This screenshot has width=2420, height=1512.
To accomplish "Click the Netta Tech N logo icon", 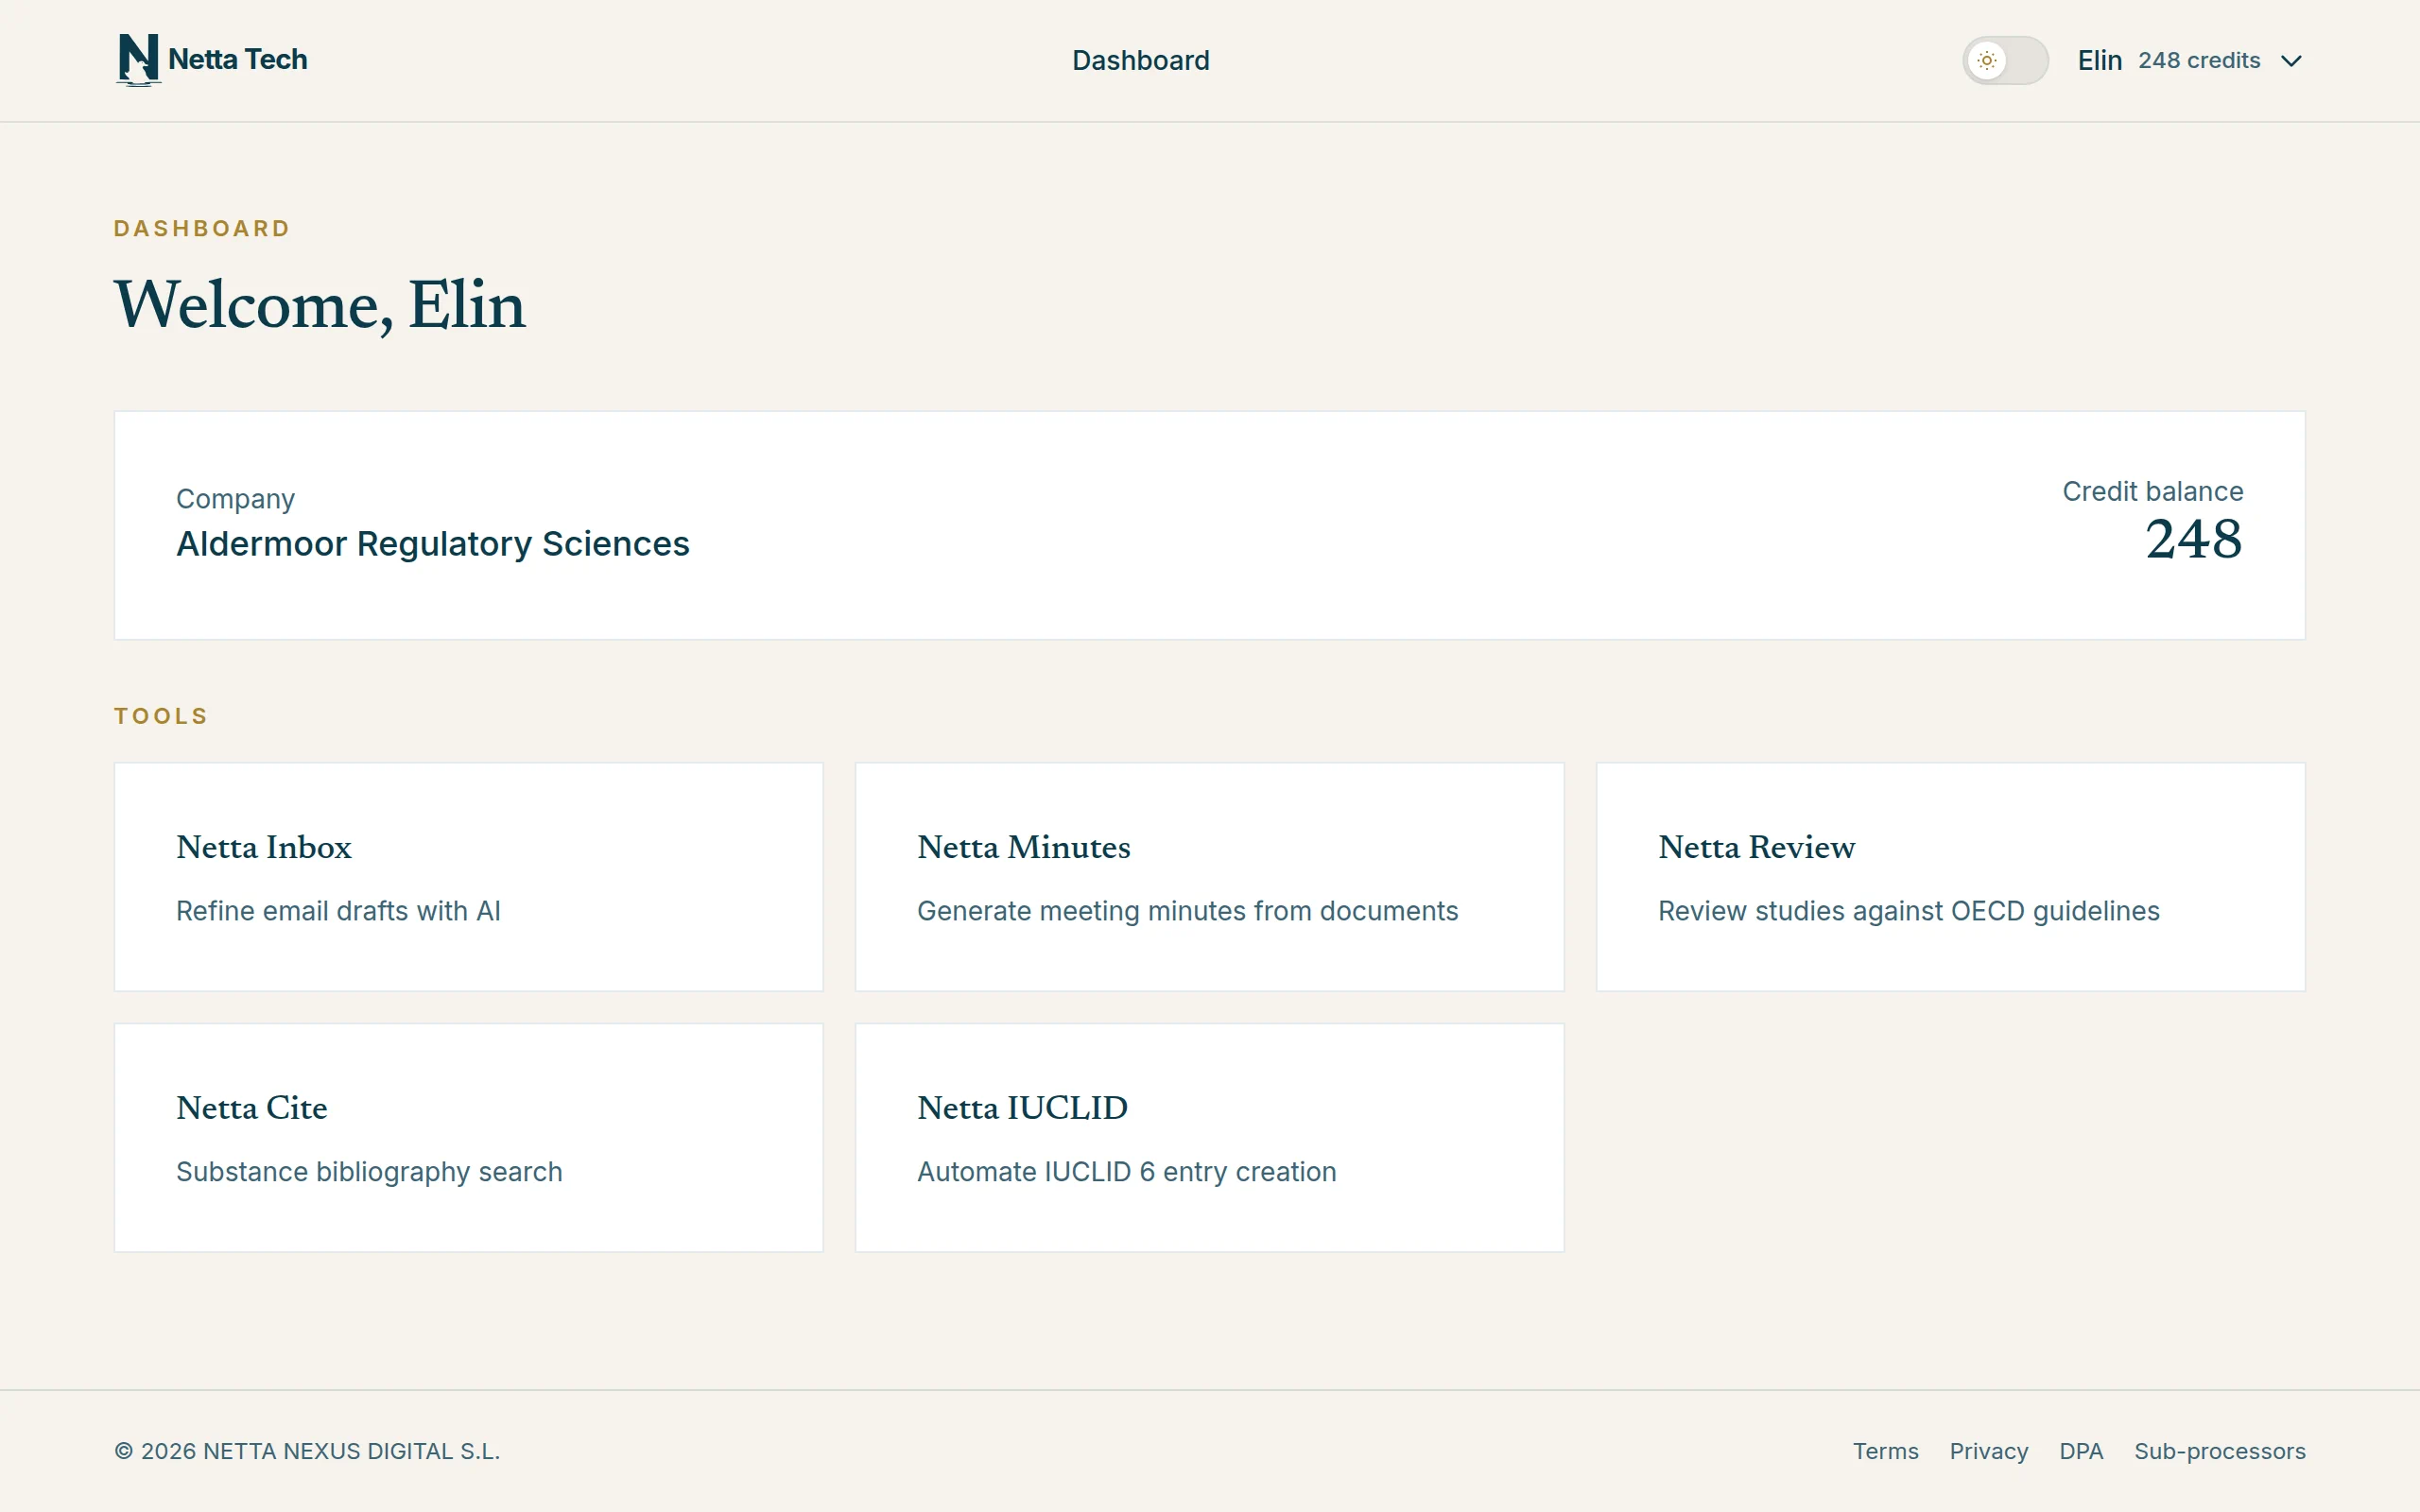I will tap(138, 60).
